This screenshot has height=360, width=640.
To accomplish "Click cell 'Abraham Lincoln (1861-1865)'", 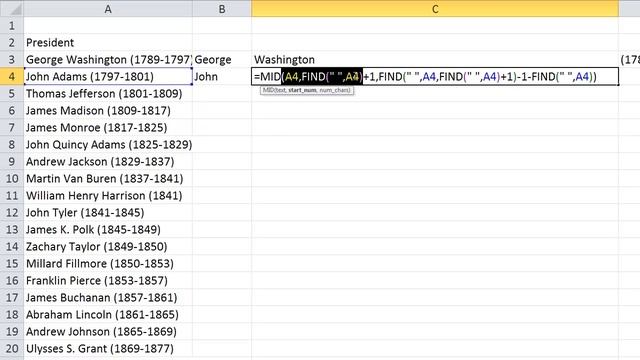I will (108, 315).
